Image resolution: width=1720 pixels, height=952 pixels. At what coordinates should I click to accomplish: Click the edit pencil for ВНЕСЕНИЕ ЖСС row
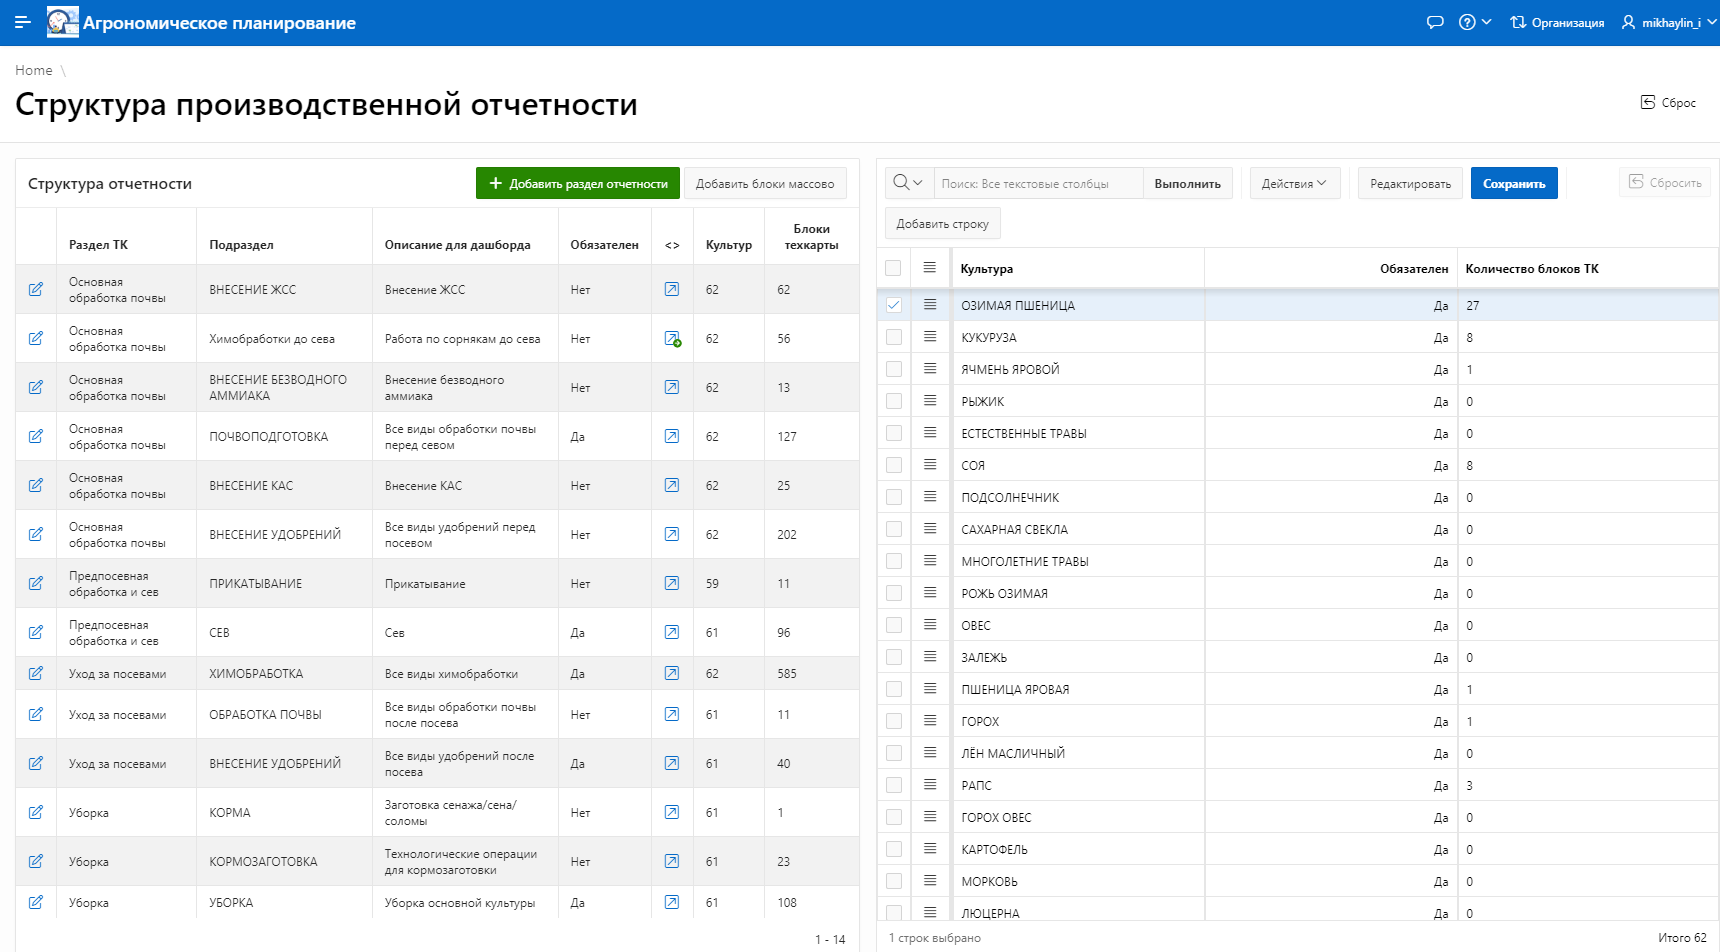36,289
